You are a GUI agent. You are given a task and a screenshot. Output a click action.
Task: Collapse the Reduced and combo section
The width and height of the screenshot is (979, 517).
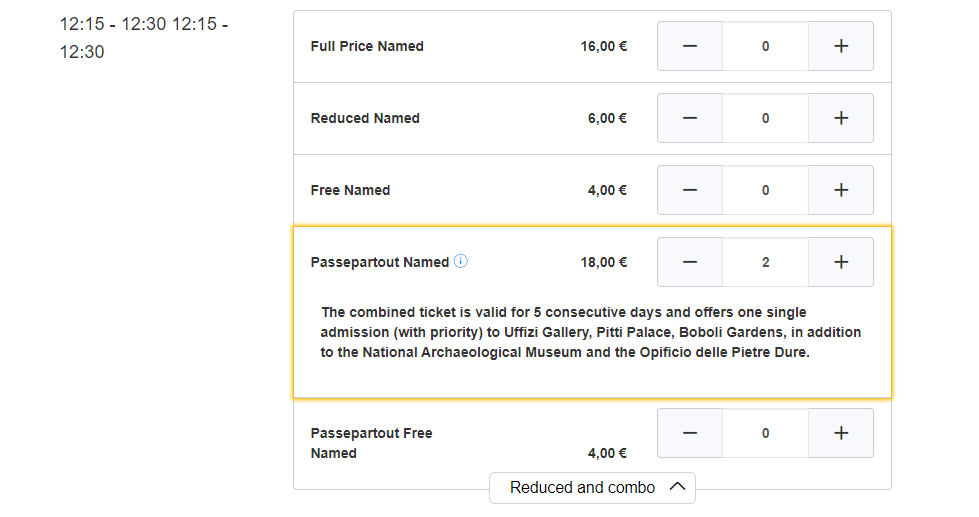[592, 487]
